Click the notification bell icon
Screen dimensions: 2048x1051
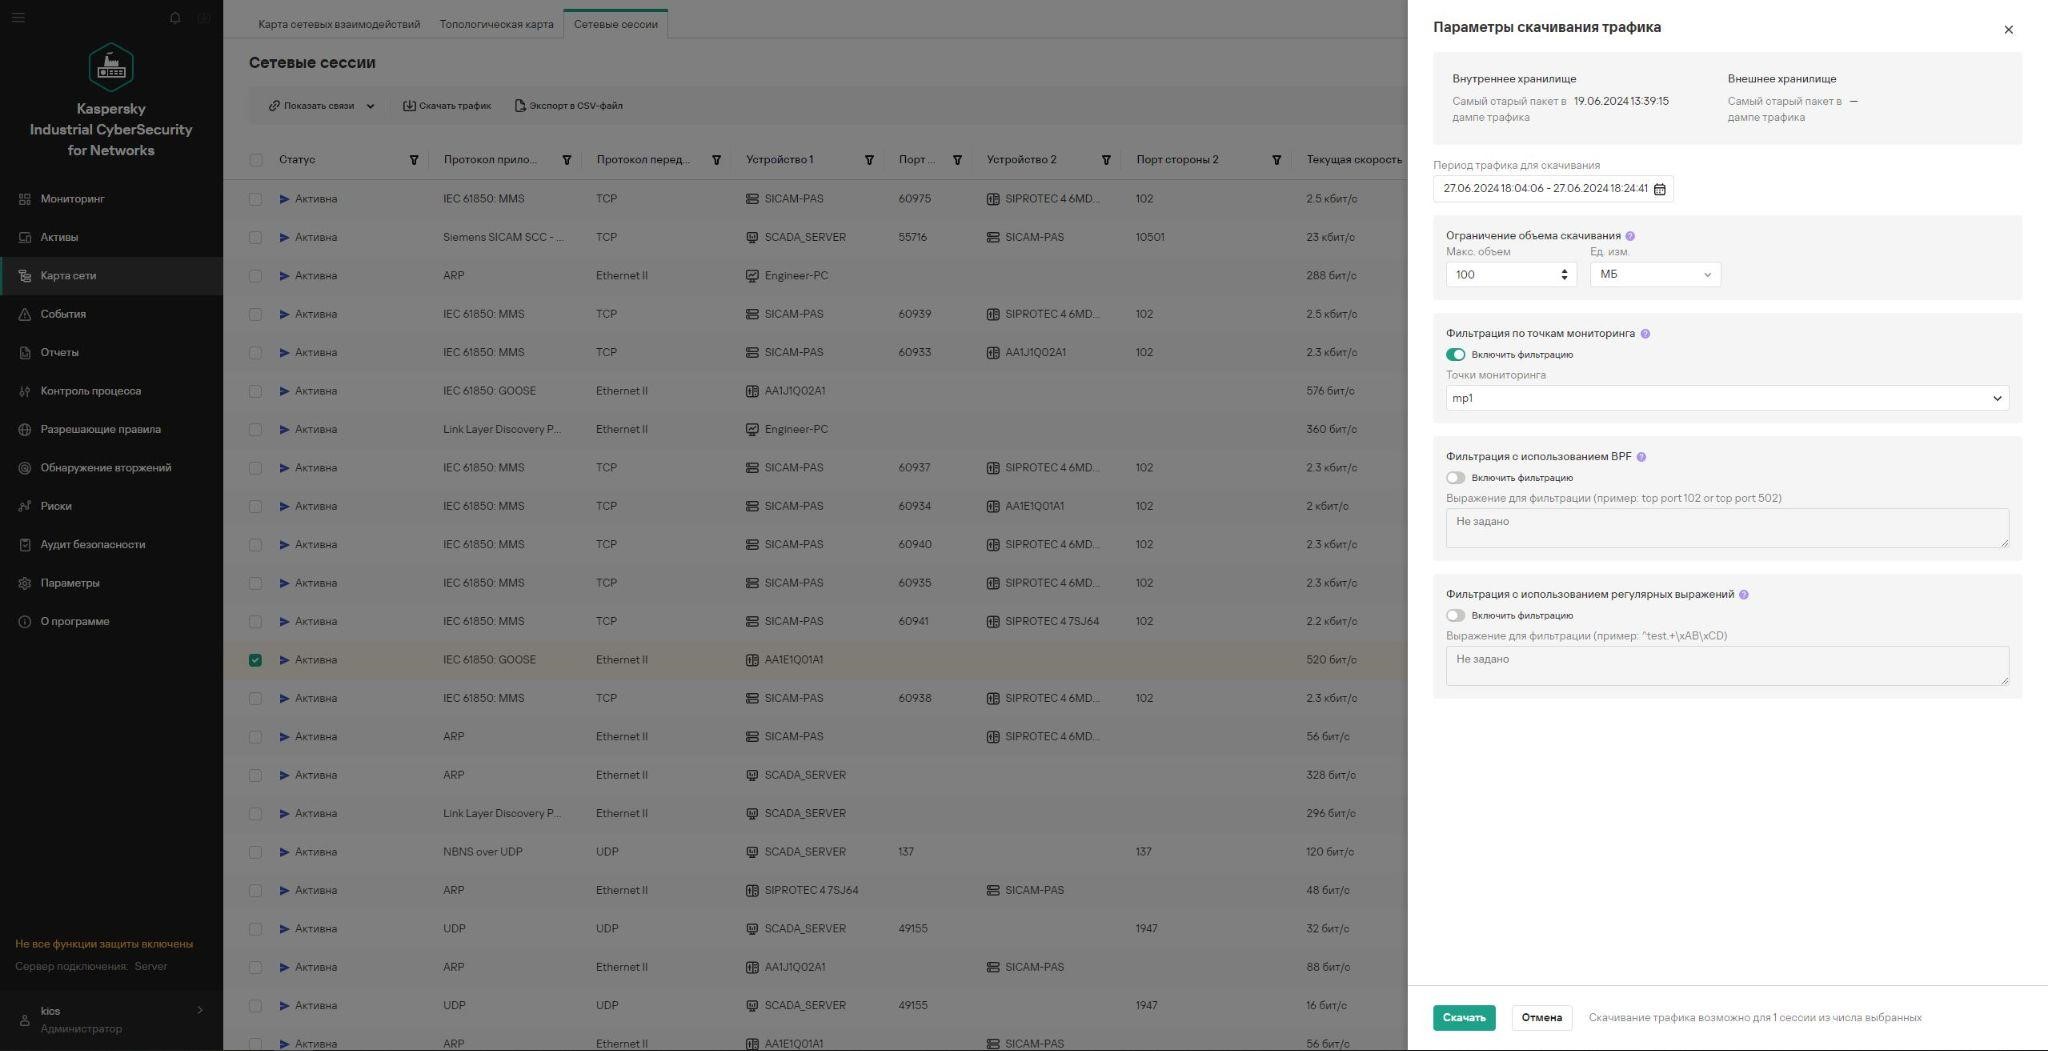[x=175, y=18]
